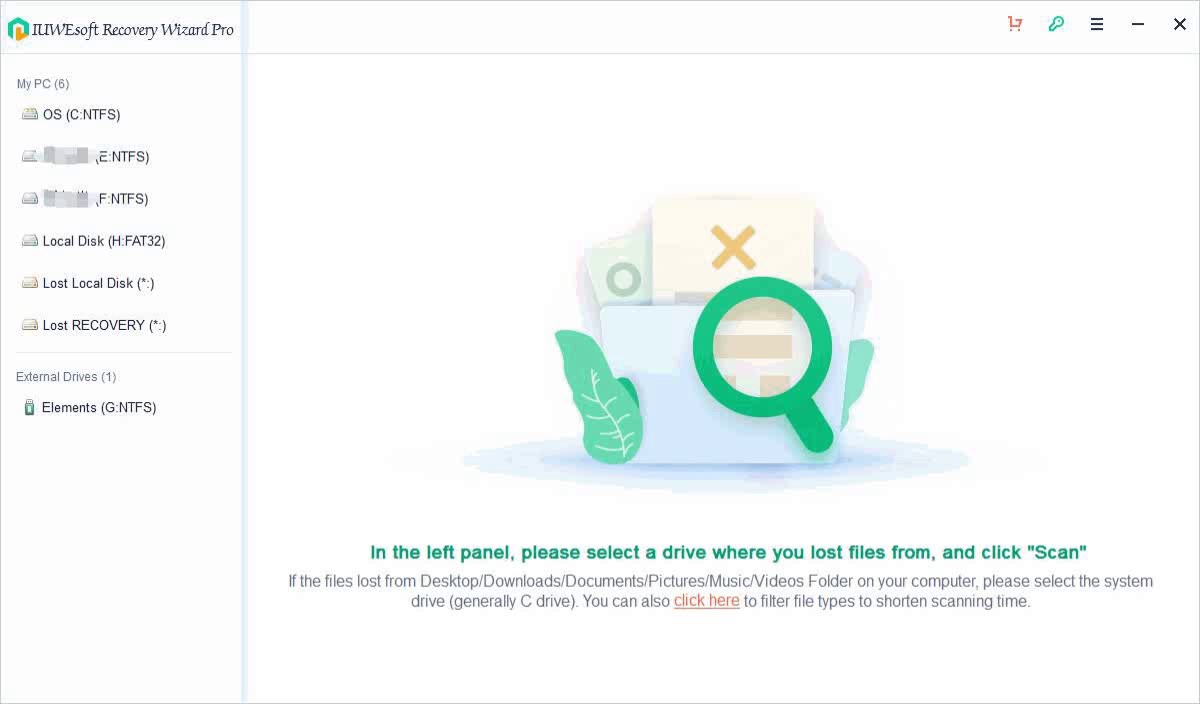Click the OS (C:NTFS) drive icon
Image resolution: width=1200 pixels, height=704 pixels.
click(30, 114)
